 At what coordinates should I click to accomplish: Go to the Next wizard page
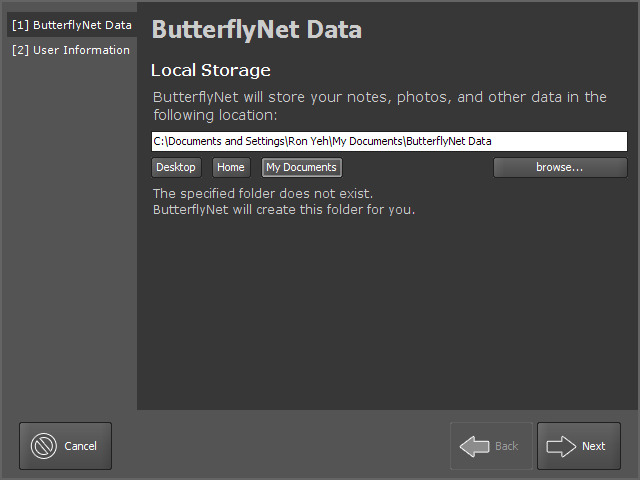pyautogui.click(x=579, y=446)
